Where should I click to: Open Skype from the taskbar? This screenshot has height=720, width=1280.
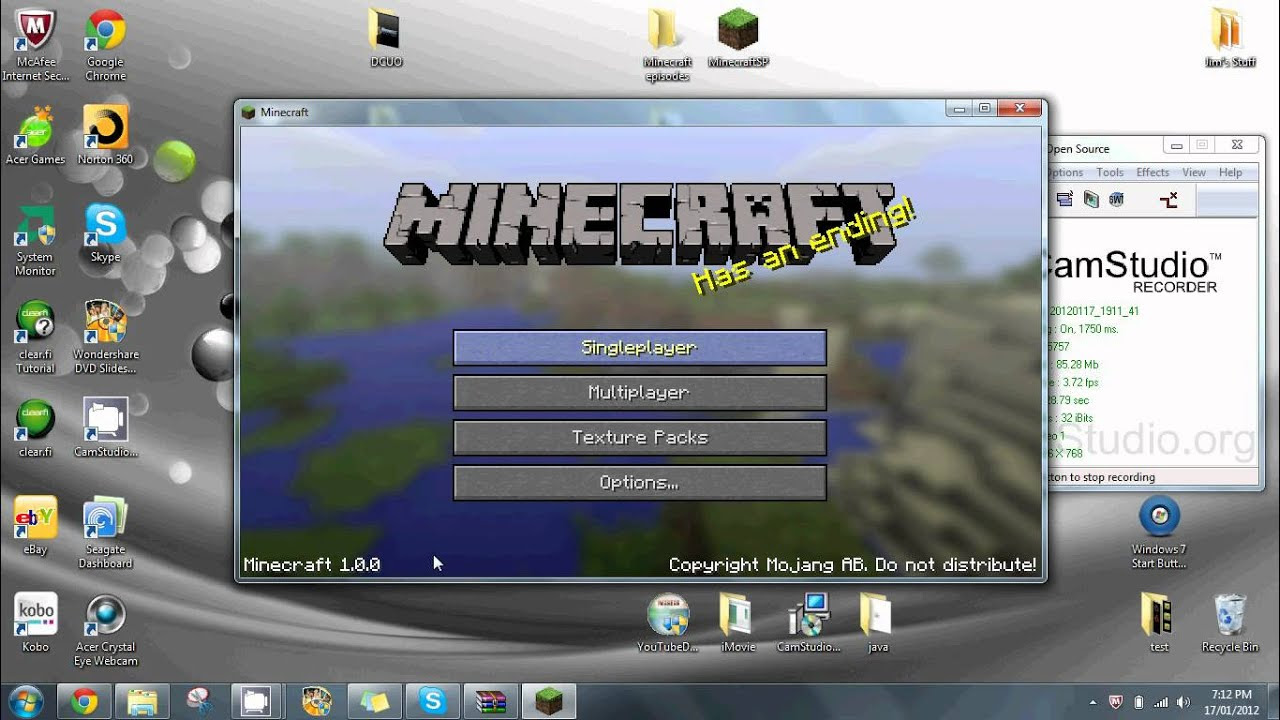(x=433, y=702)
